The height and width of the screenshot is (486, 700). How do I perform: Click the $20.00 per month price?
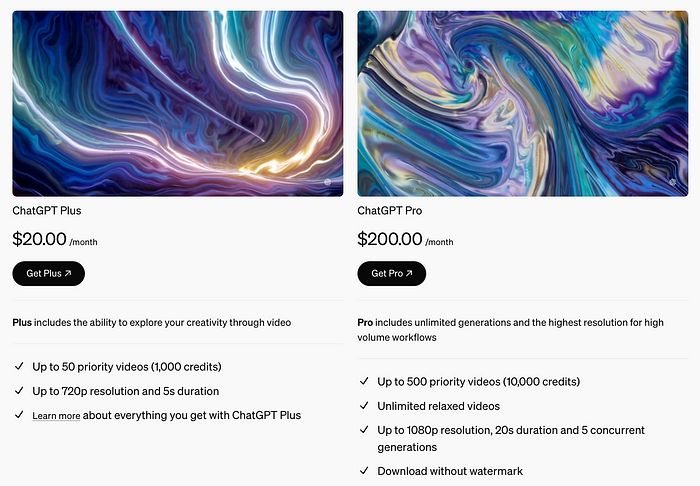[55, 239]
